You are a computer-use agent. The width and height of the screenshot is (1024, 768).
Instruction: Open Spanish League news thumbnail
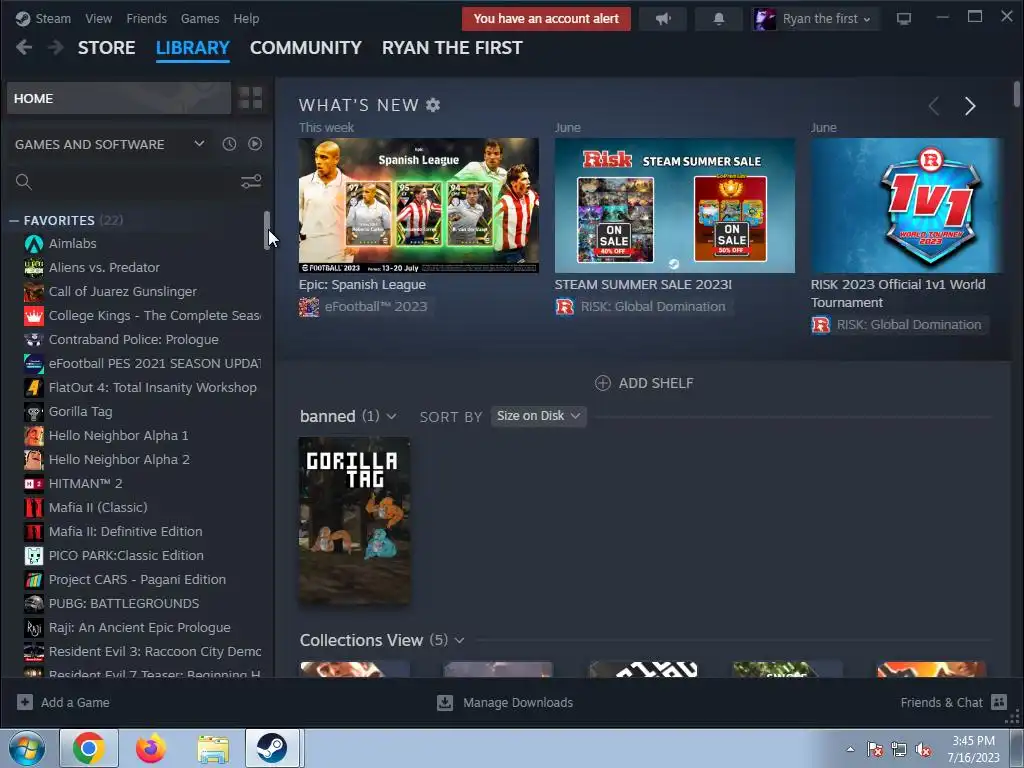click(419, 205)
